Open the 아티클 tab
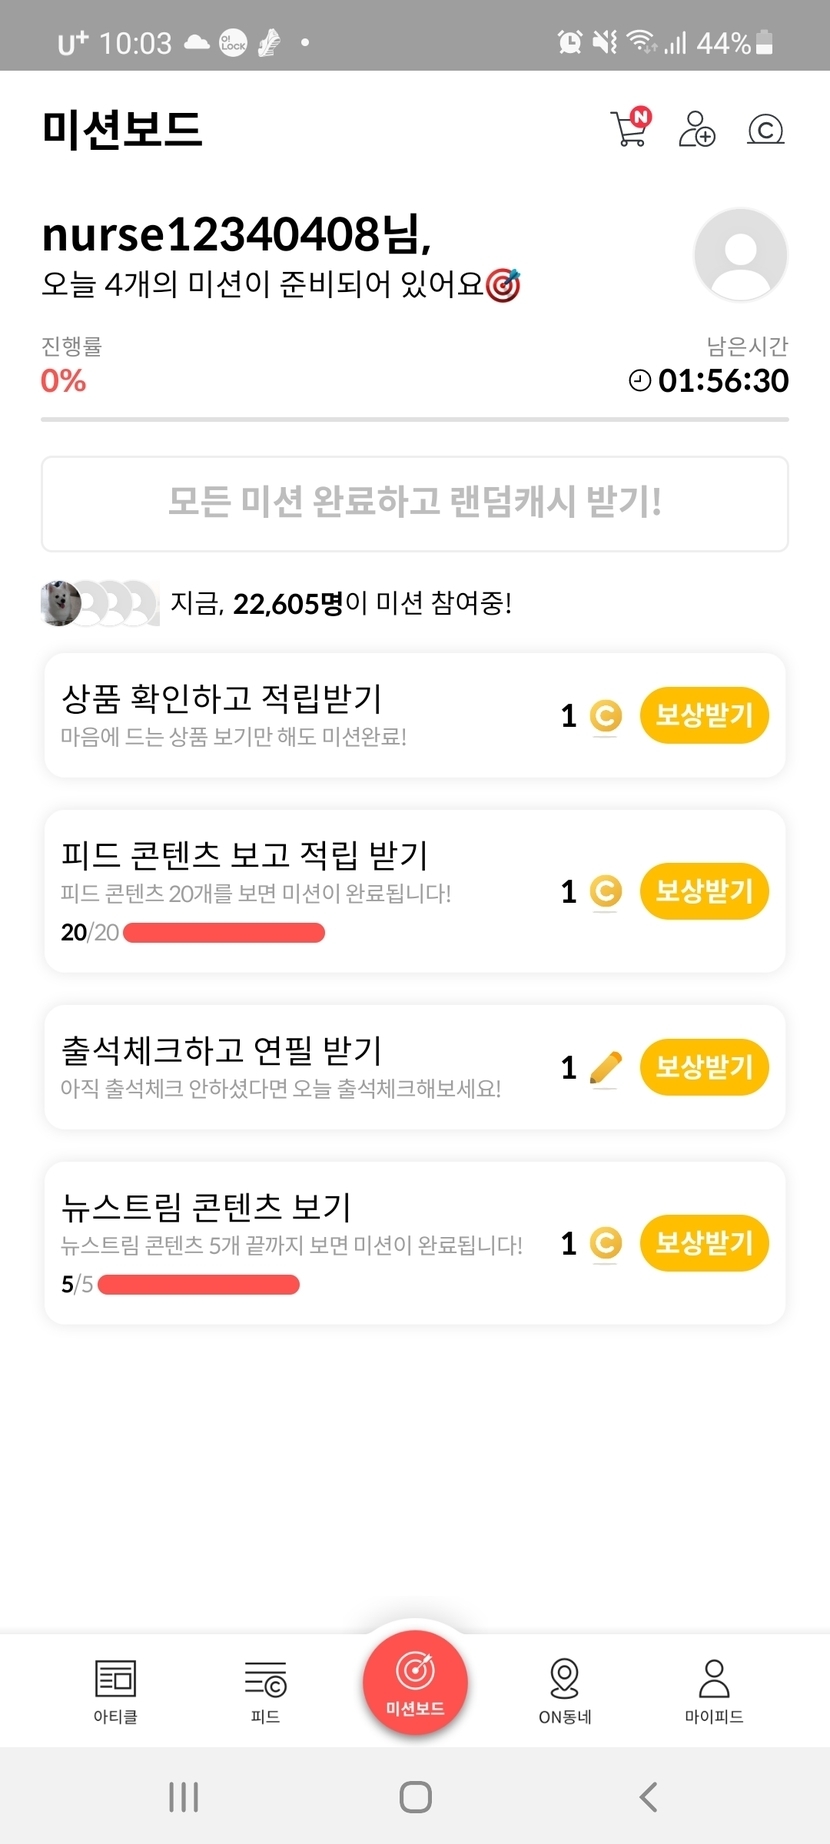830x1844 pixels. click(115, 1691)
